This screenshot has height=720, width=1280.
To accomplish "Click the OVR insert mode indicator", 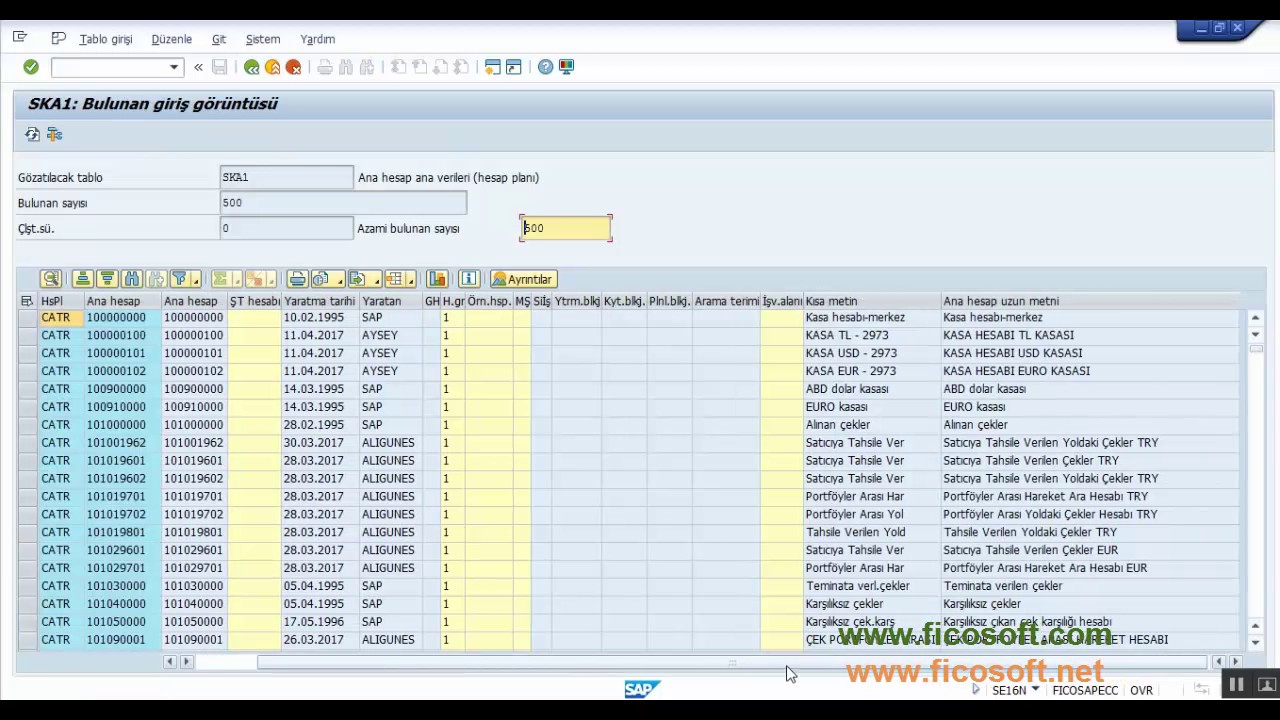I will point(1141,690).
